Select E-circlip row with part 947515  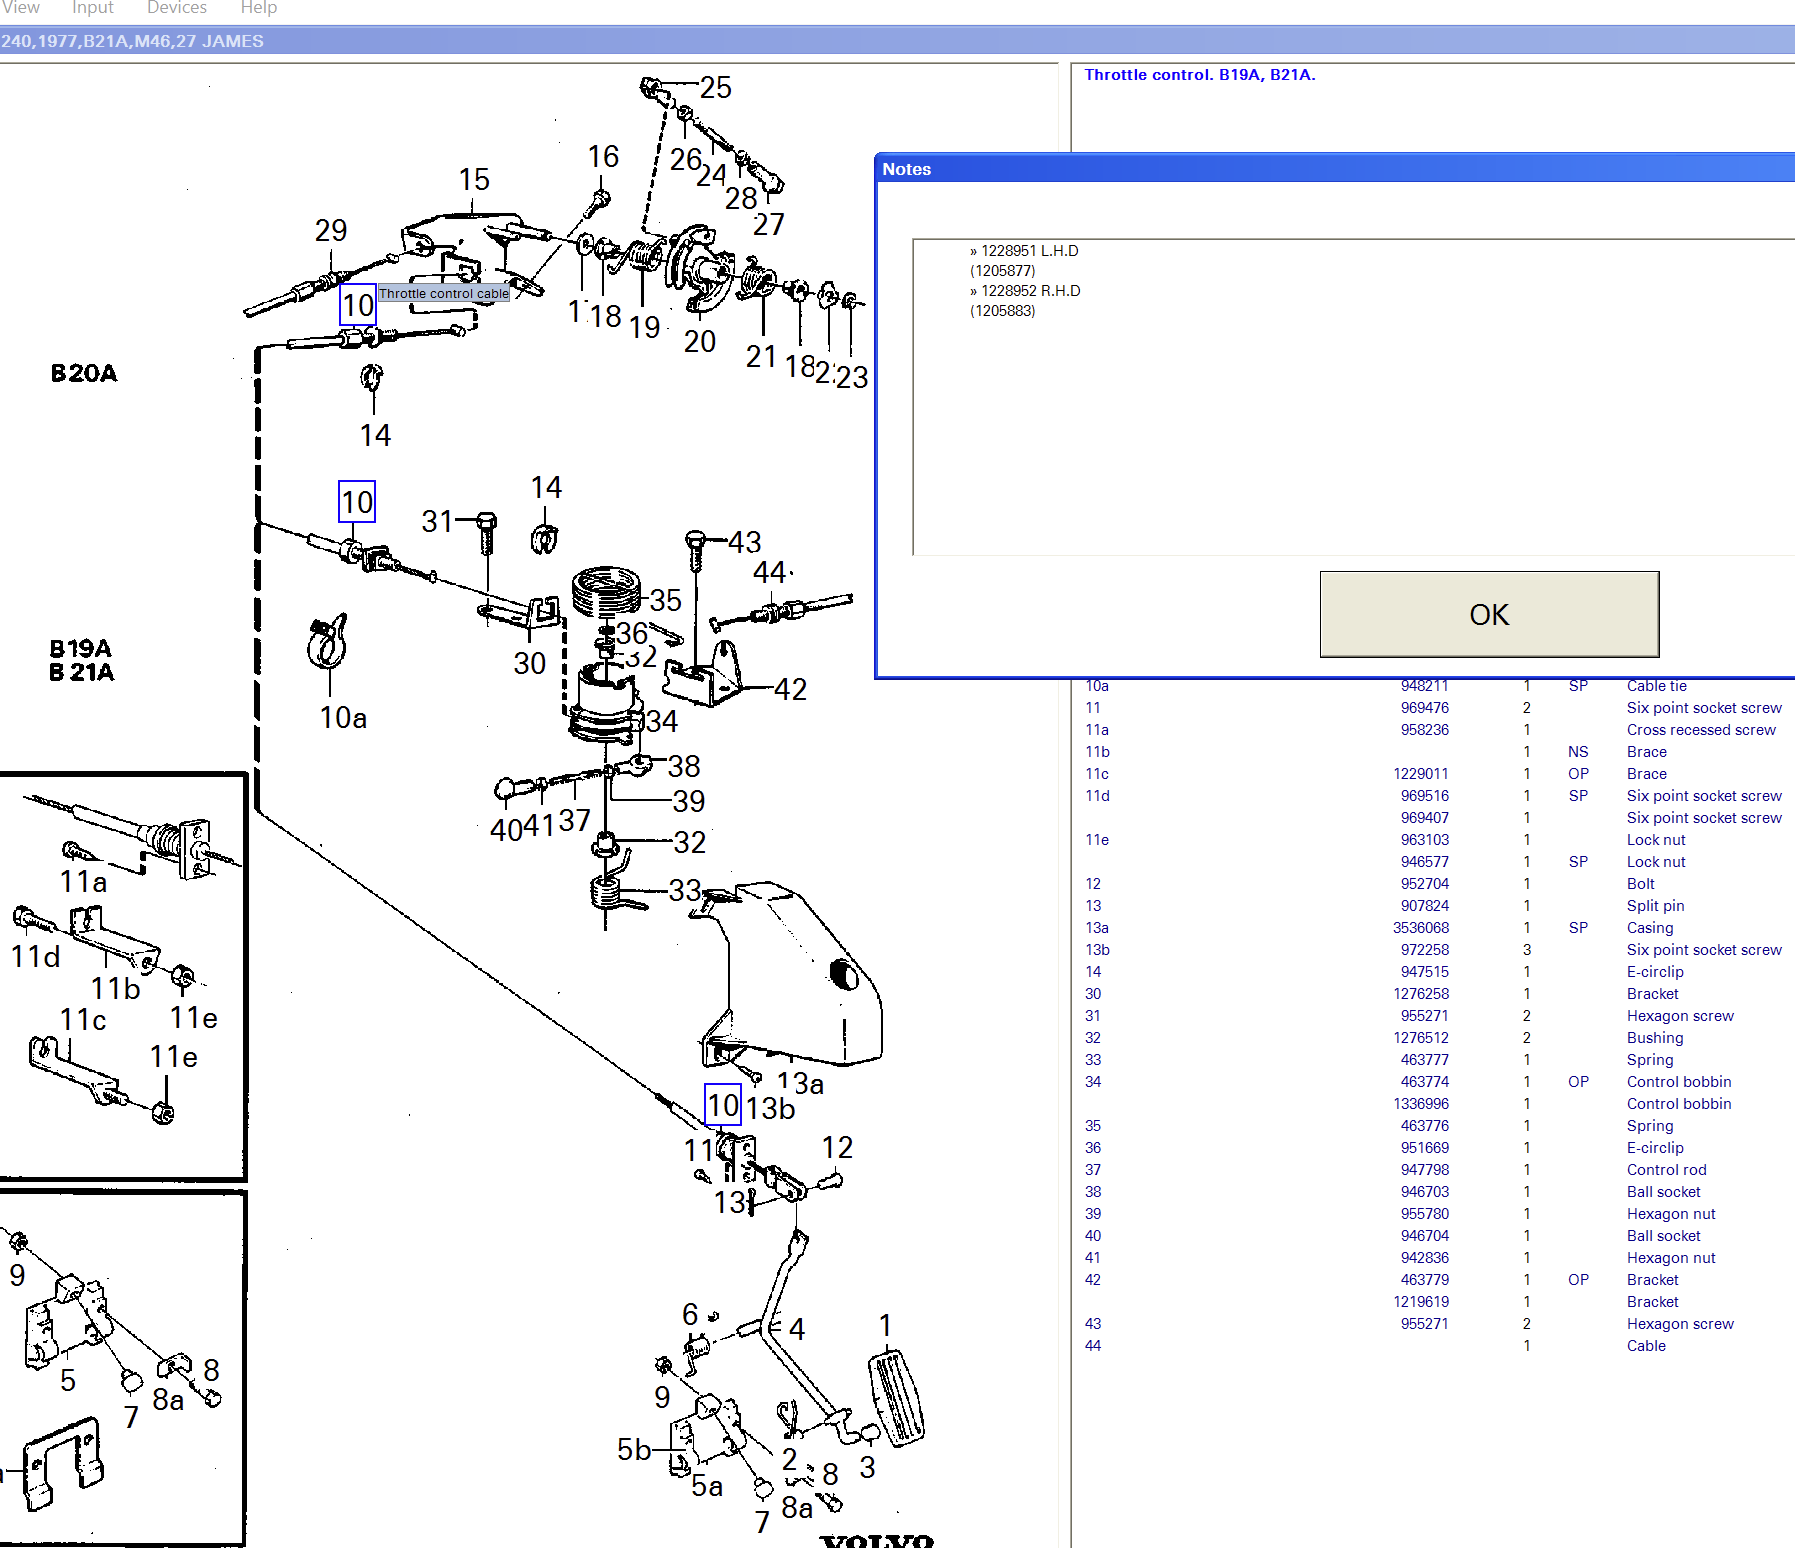click(1433, 972)
